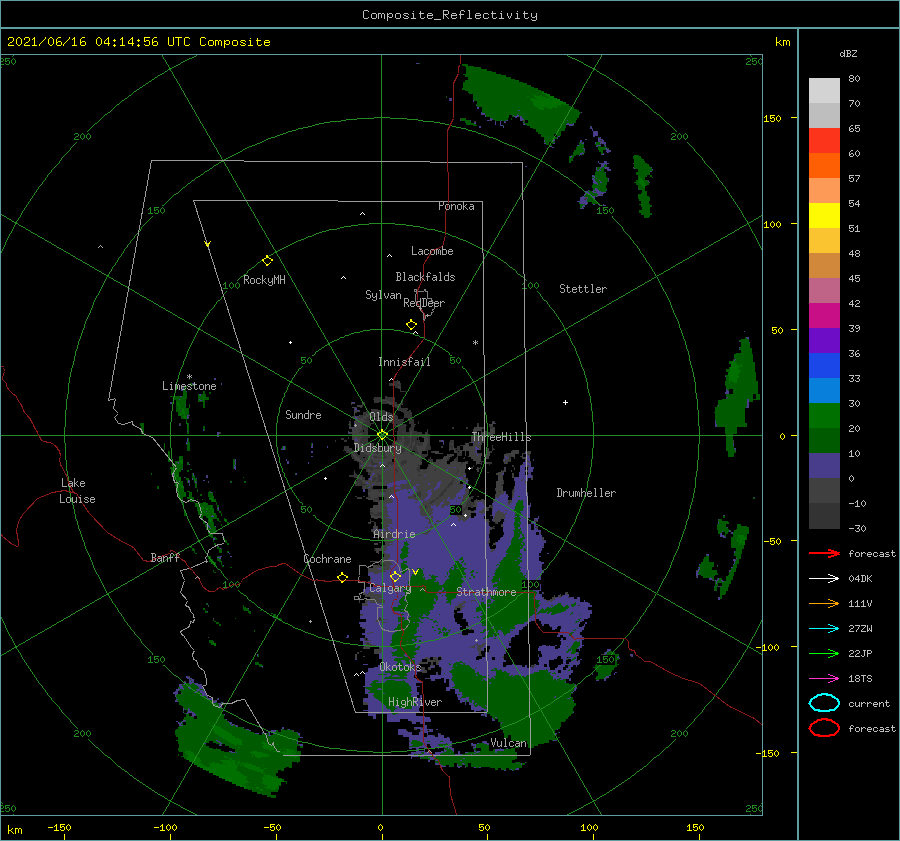The image size is (900, 841).
Task: Select the Sylvan label
Action: [x=383, y=295]
